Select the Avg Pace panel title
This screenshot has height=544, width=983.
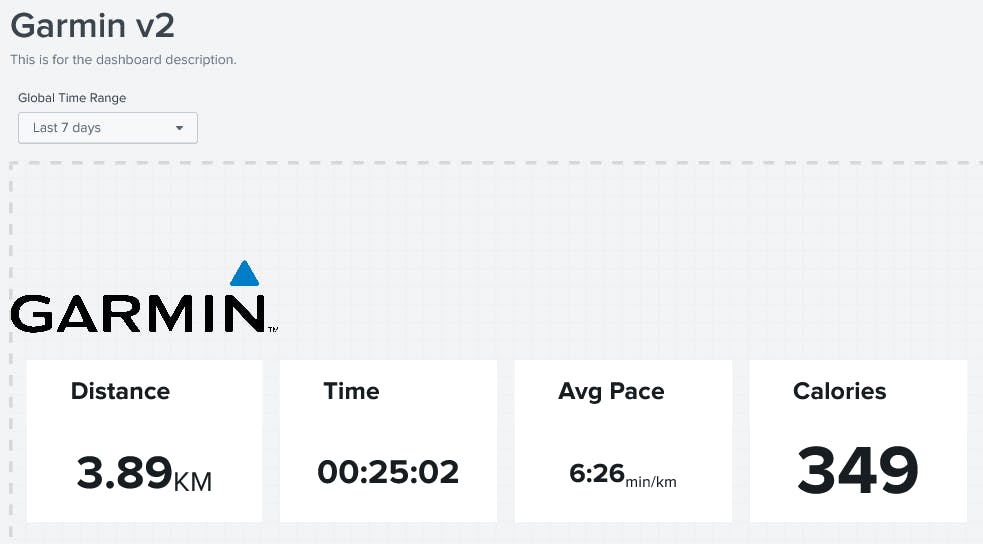tap(611, 391)
